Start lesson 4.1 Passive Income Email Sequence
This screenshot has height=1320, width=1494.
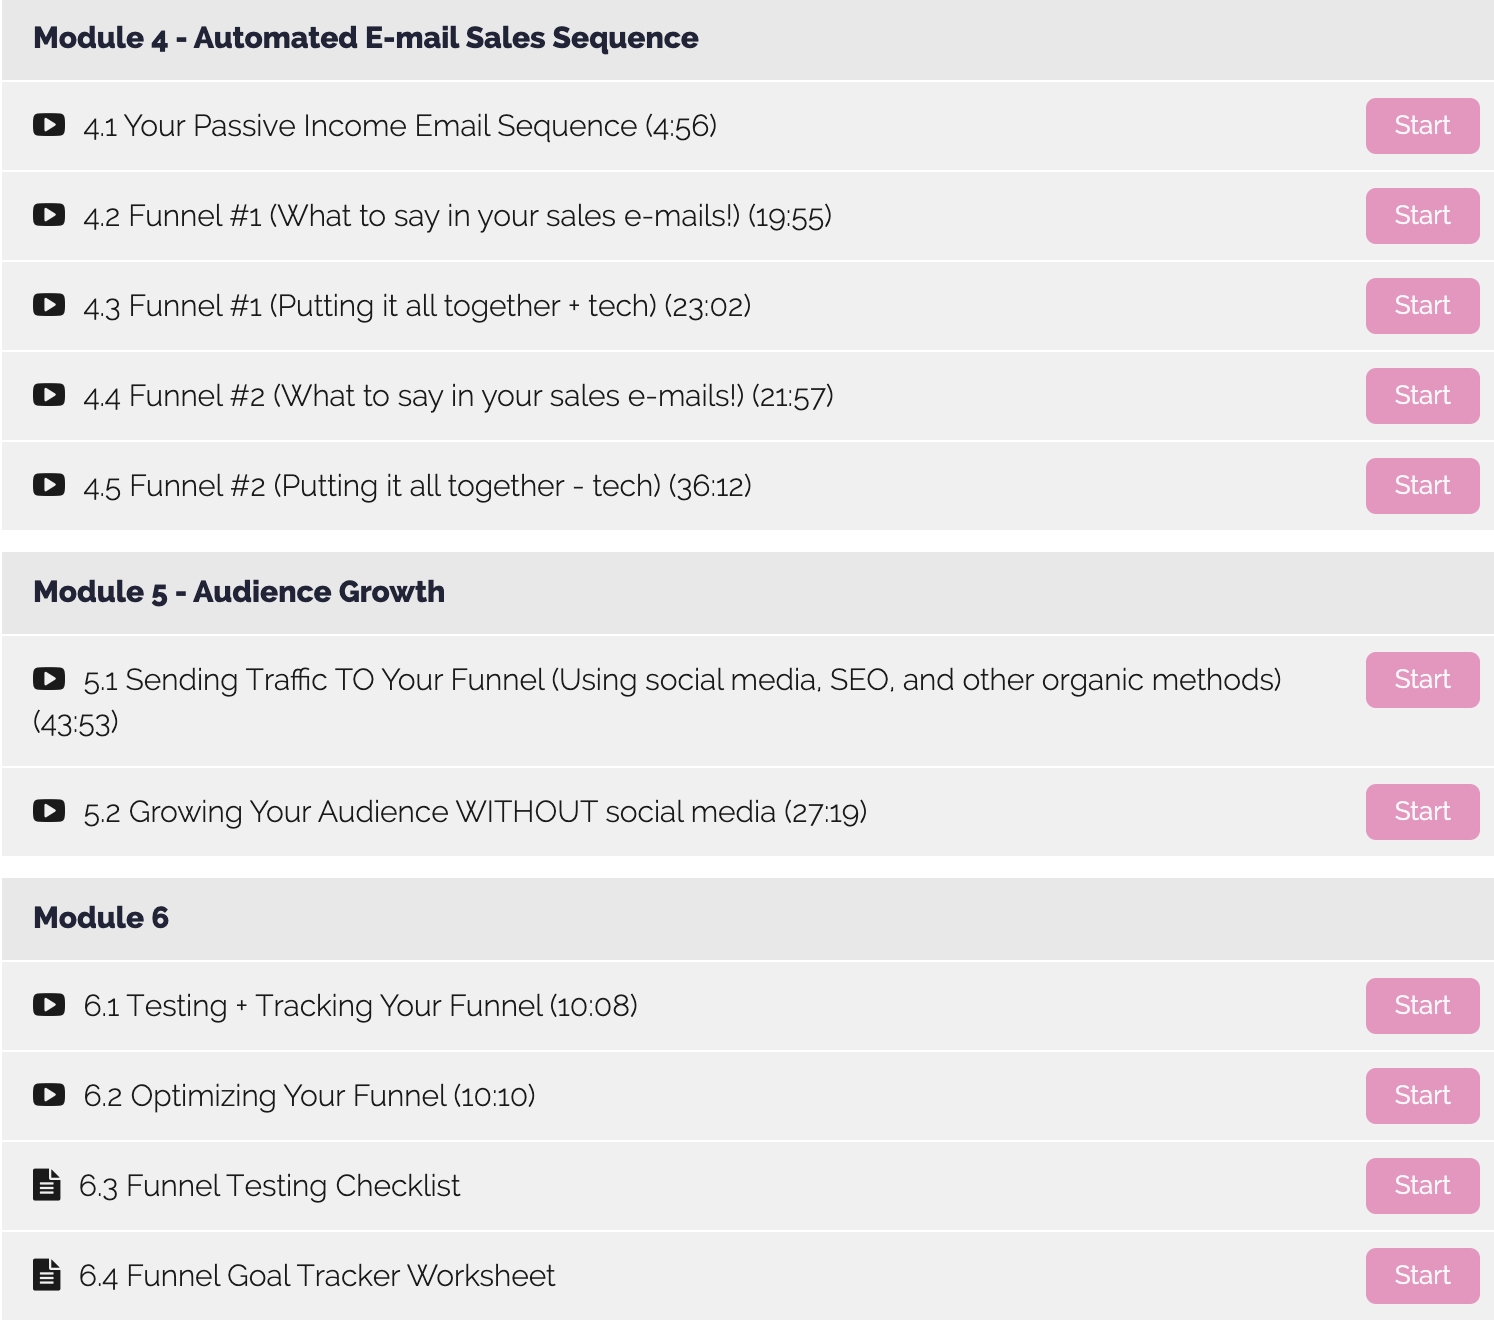point(1422,126)
